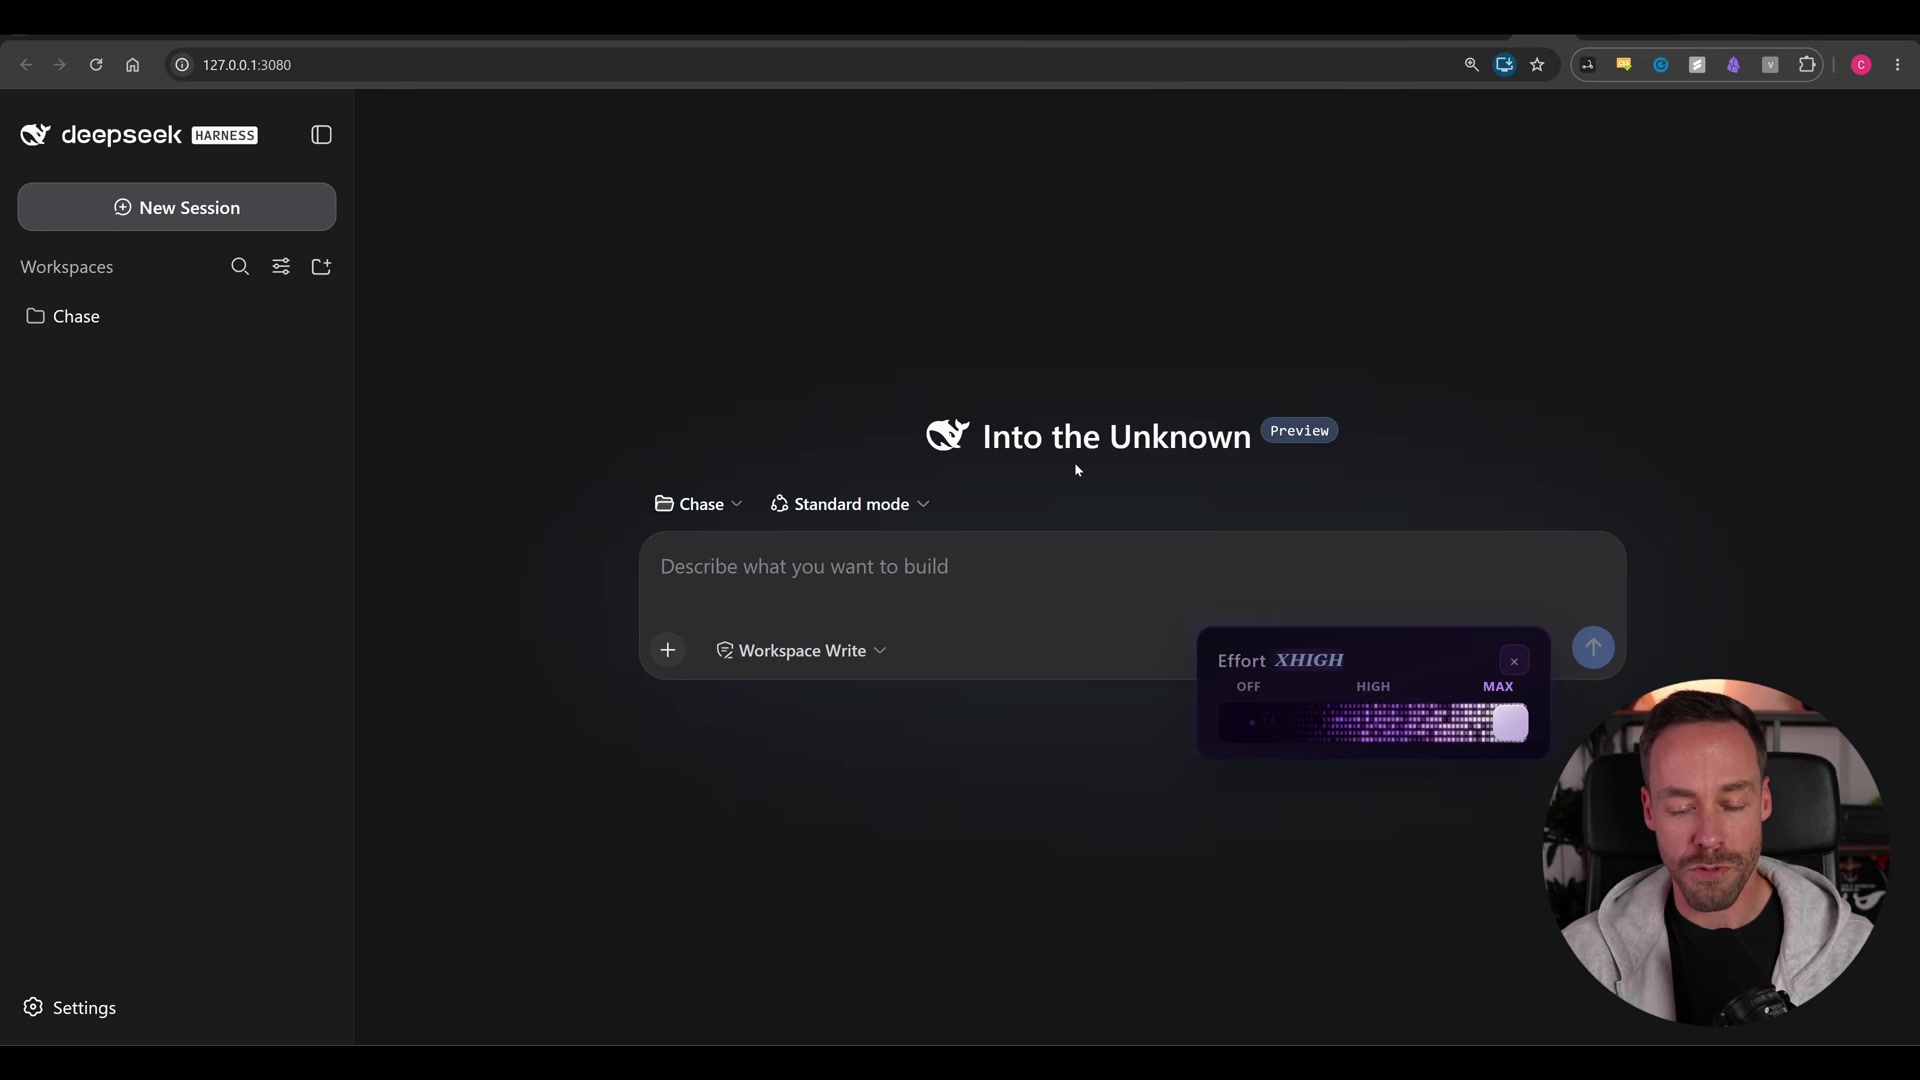Click the deepseek logo in sidebar
1920x1080 pixels.
[139, 135]
